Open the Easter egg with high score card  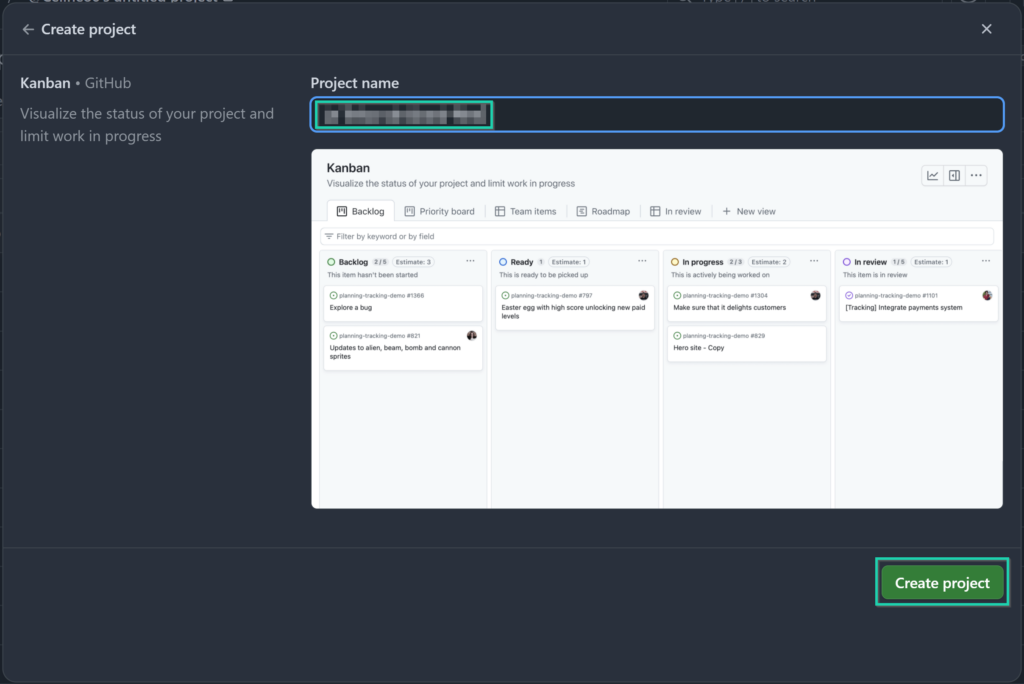(x=575, y=308)
